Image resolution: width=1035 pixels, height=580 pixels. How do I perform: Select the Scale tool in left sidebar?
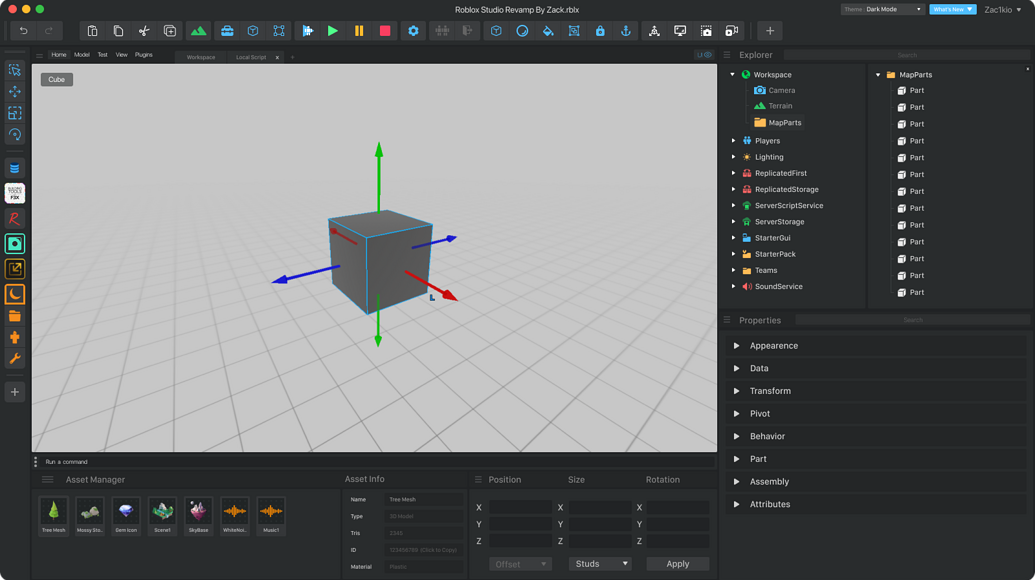tap(14, 114)
